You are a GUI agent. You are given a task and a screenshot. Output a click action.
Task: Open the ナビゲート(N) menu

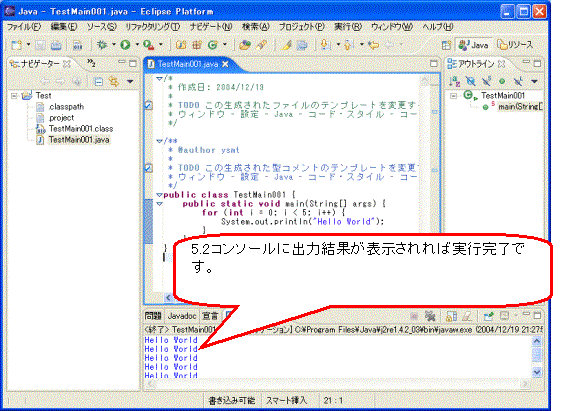coord(211,27)
